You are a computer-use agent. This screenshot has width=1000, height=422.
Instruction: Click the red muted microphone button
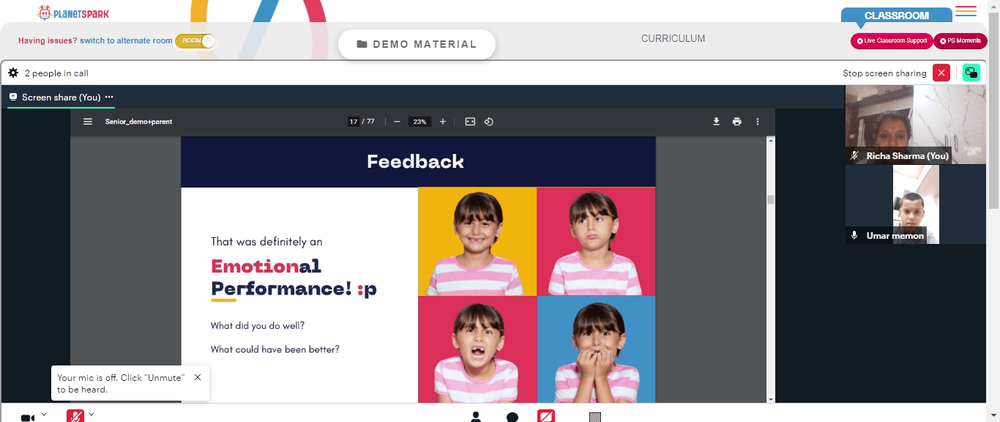coord(75,416)
